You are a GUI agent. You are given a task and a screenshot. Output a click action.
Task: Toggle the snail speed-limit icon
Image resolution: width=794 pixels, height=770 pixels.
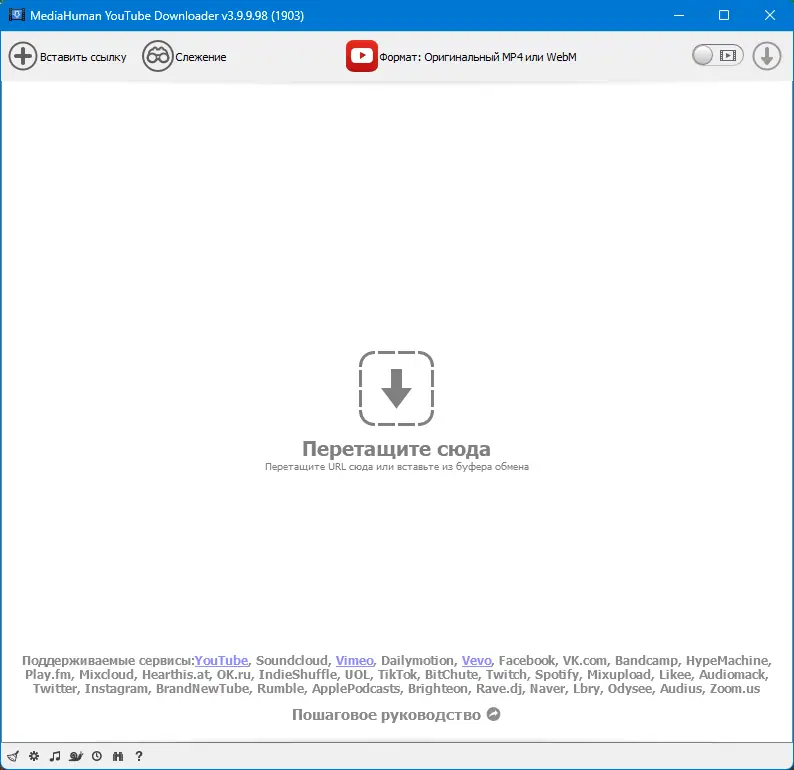76,756
